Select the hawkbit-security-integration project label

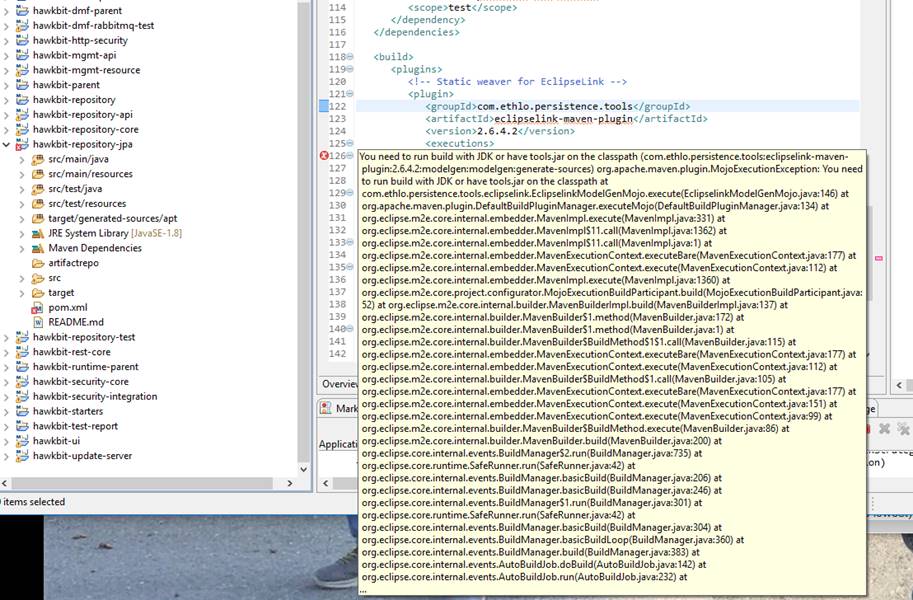[x=95, y=397]
